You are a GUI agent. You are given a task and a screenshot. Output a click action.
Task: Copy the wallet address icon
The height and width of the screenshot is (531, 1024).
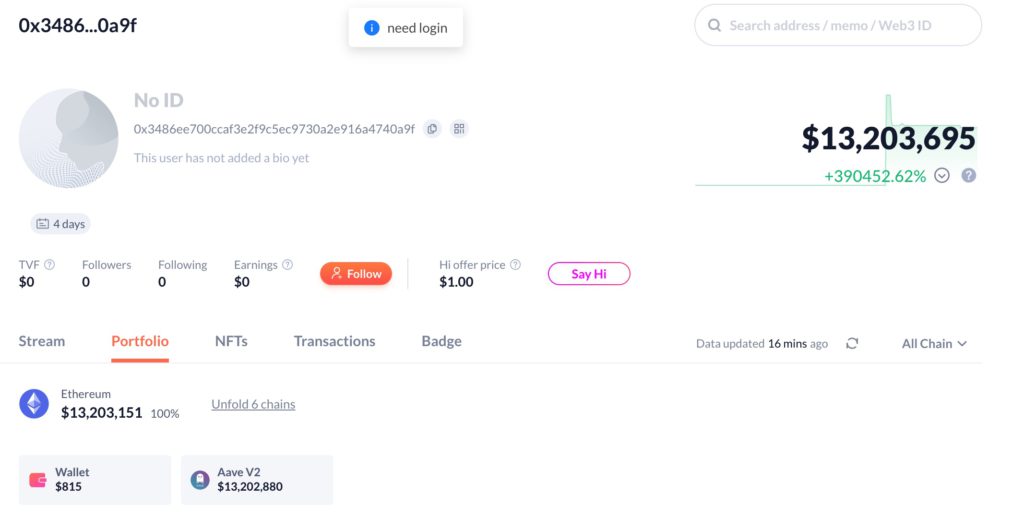(432, 129)
